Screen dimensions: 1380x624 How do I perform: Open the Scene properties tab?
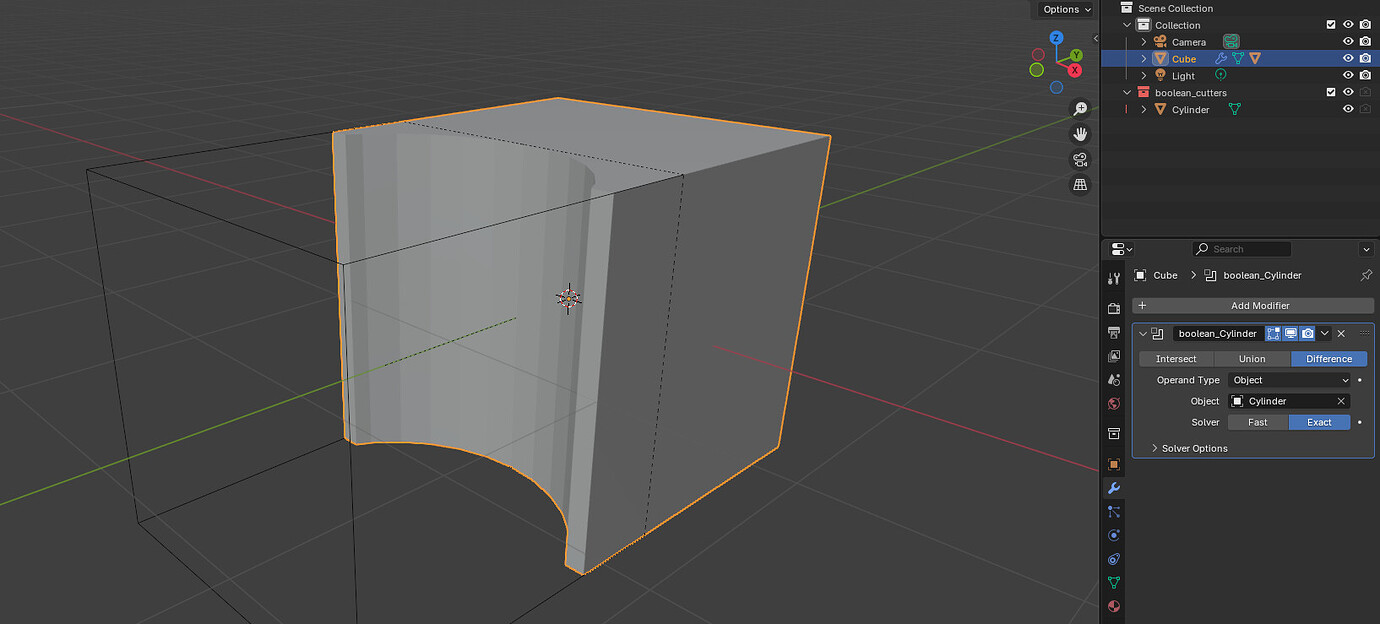tap(1114, 380)
